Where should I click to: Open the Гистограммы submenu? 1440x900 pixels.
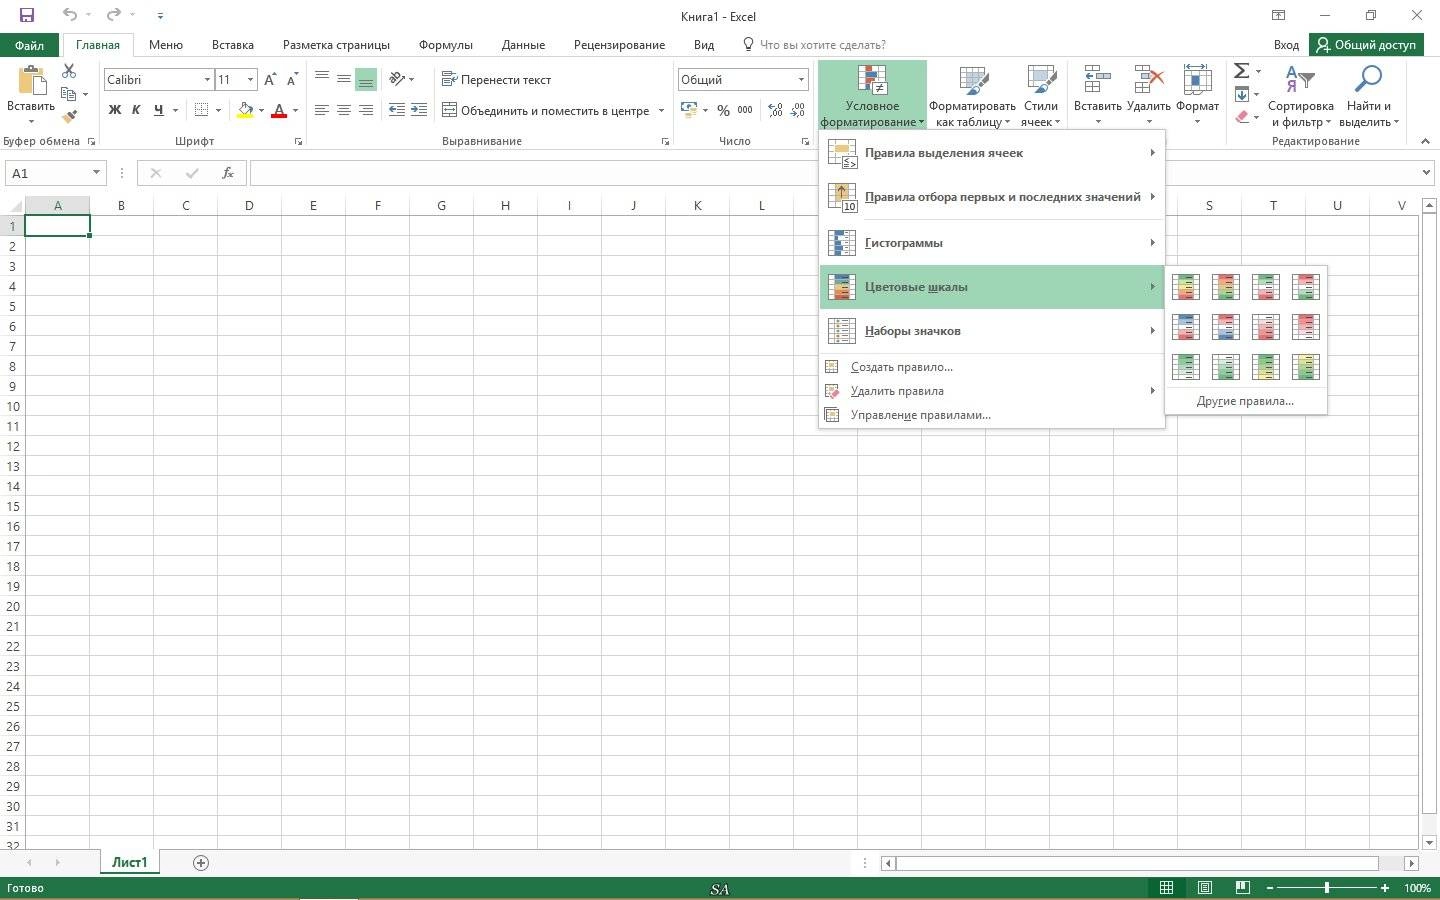click(x=991, y=243)
